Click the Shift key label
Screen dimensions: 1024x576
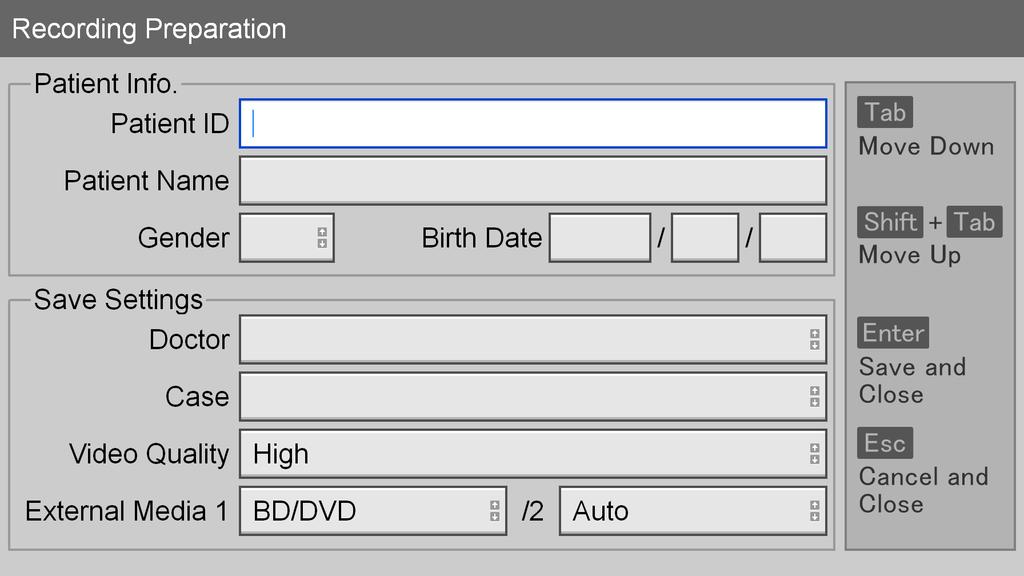(890, 222)
